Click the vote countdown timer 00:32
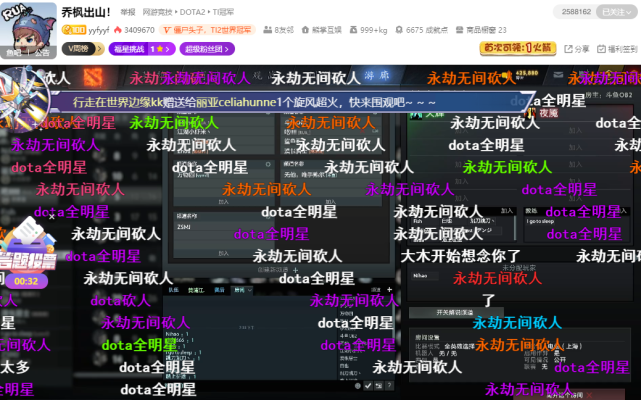Screen dimensions: 641x400 tap(26, 281)
